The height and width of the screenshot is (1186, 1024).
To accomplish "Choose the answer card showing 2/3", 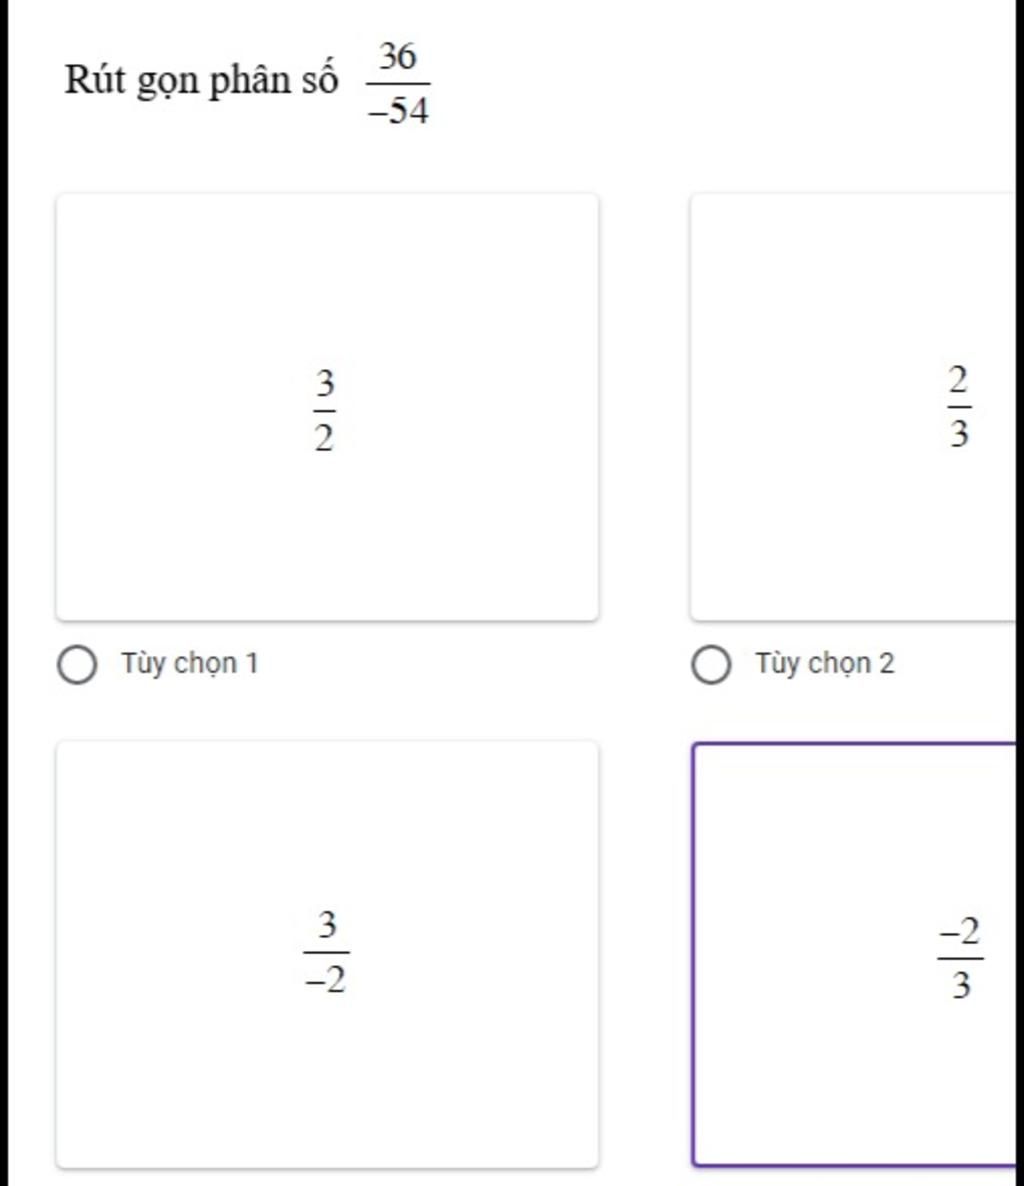I will [853, 408].
